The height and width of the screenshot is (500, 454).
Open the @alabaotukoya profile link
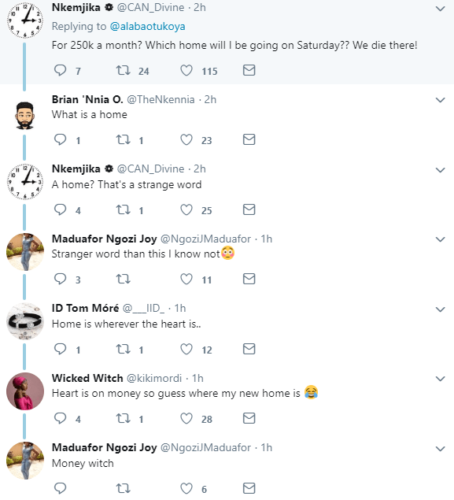147,26
